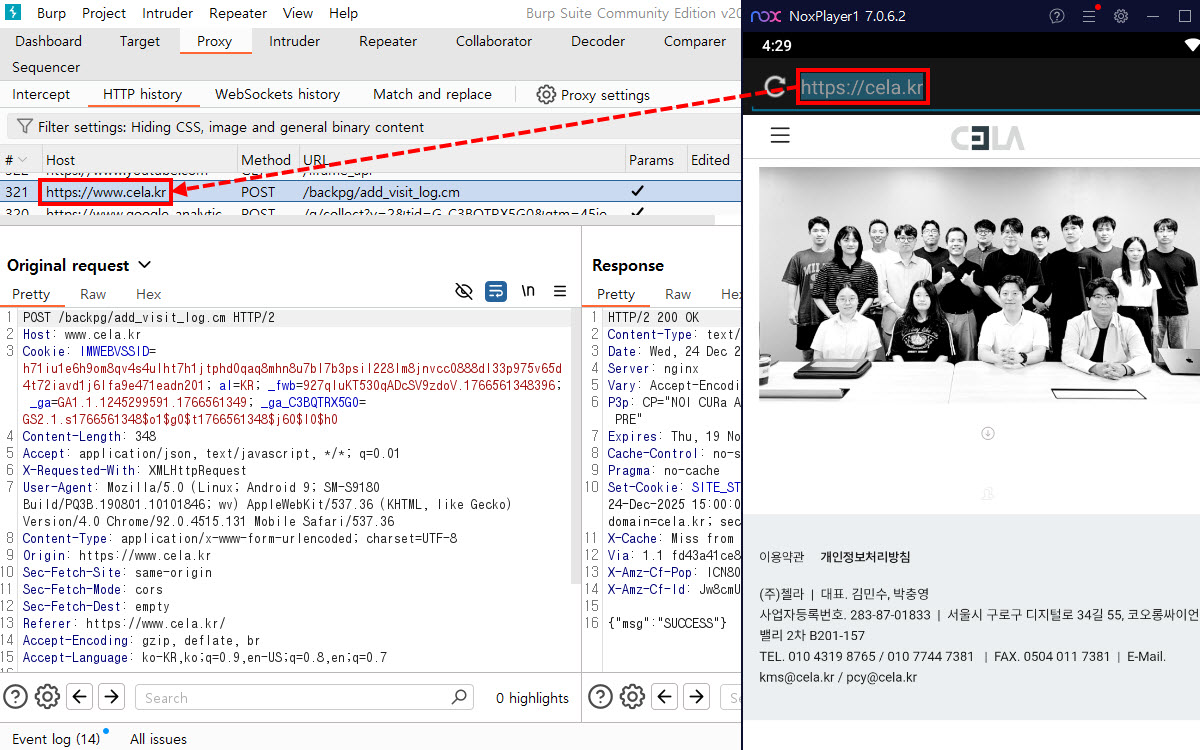Select request Hex view tab

(x=148, y=294)
